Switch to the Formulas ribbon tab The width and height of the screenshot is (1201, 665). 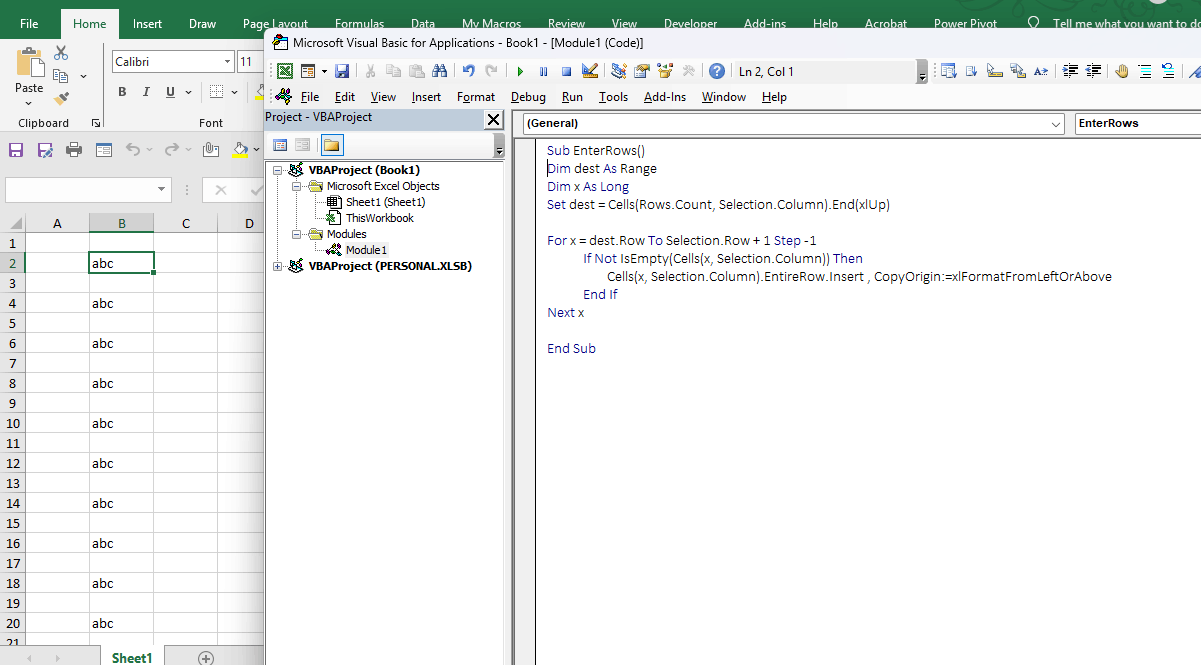[359, 23]
